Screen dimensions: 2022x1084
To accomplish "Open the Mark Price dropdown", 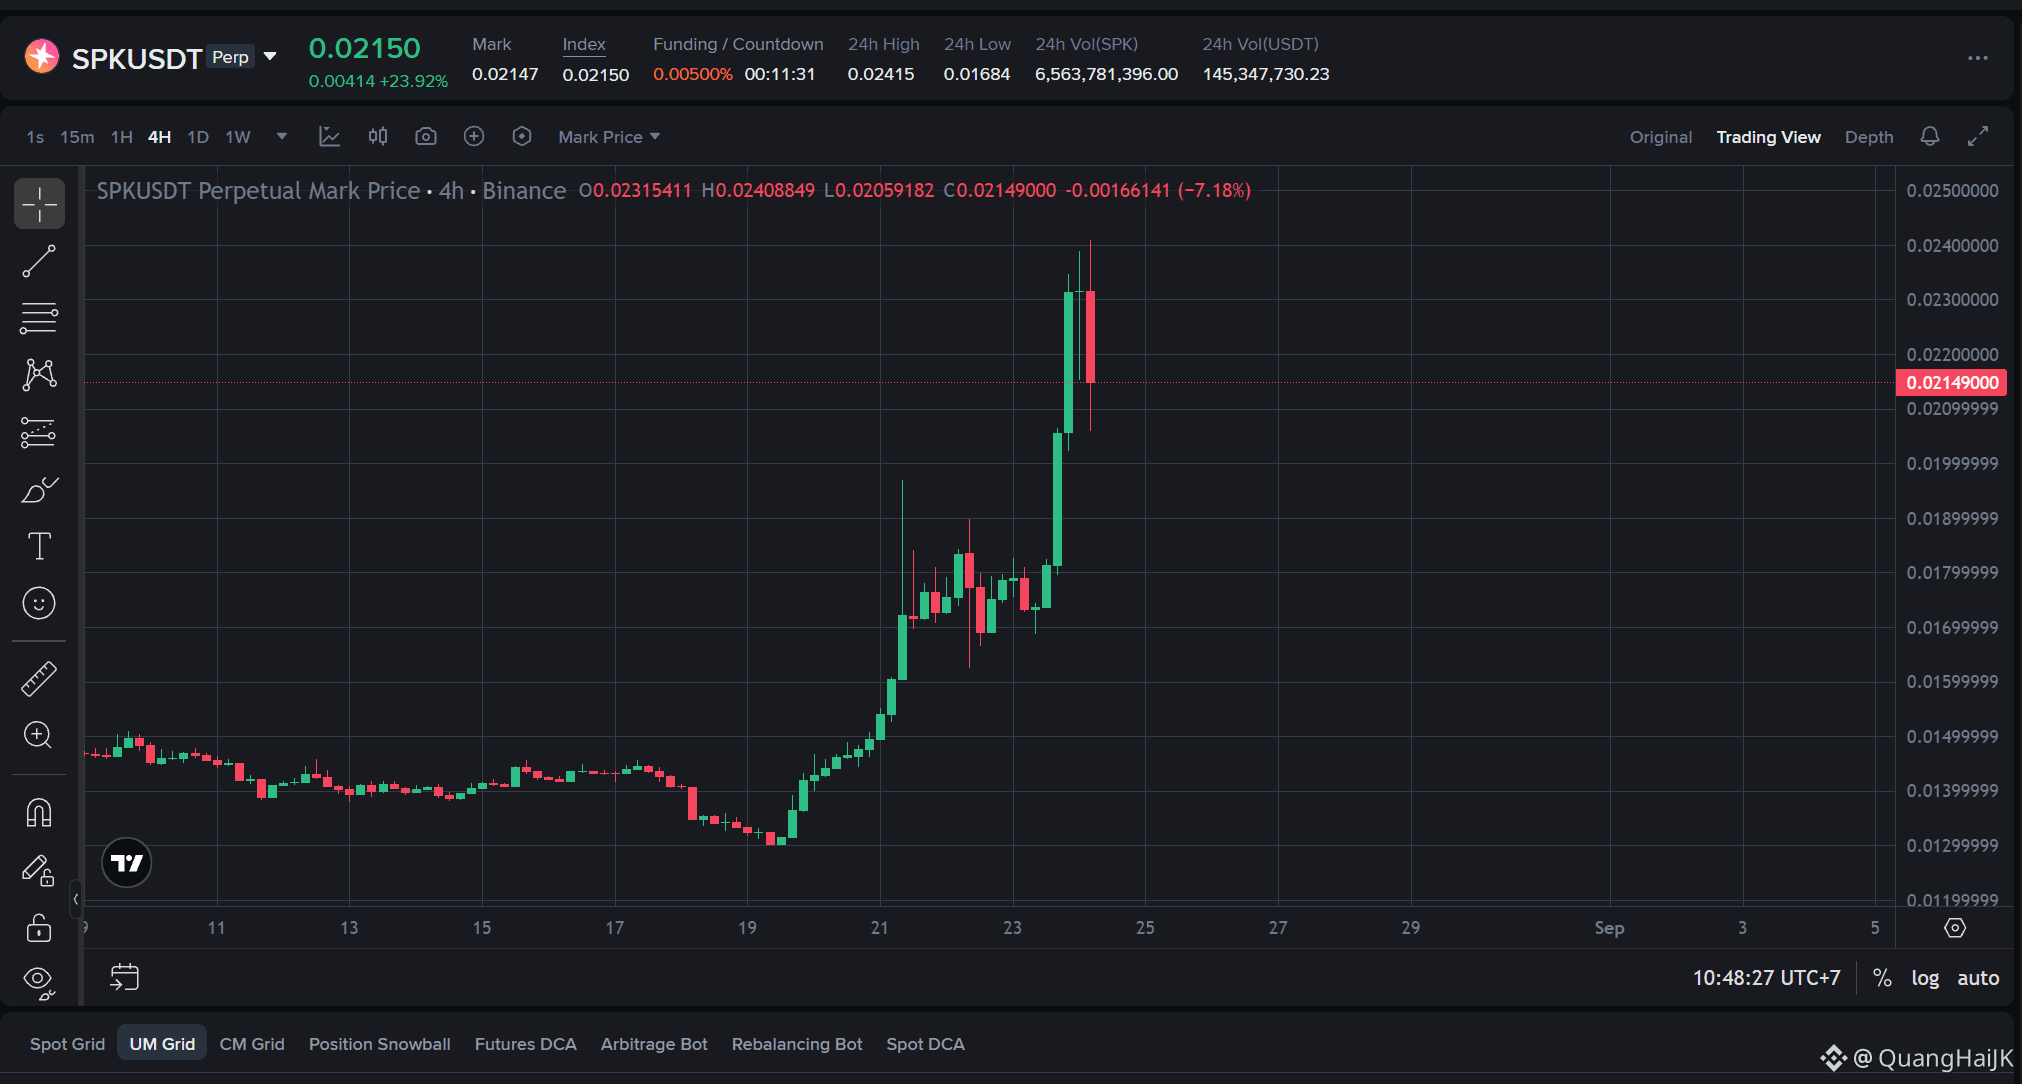I will (x=609, y=137).
